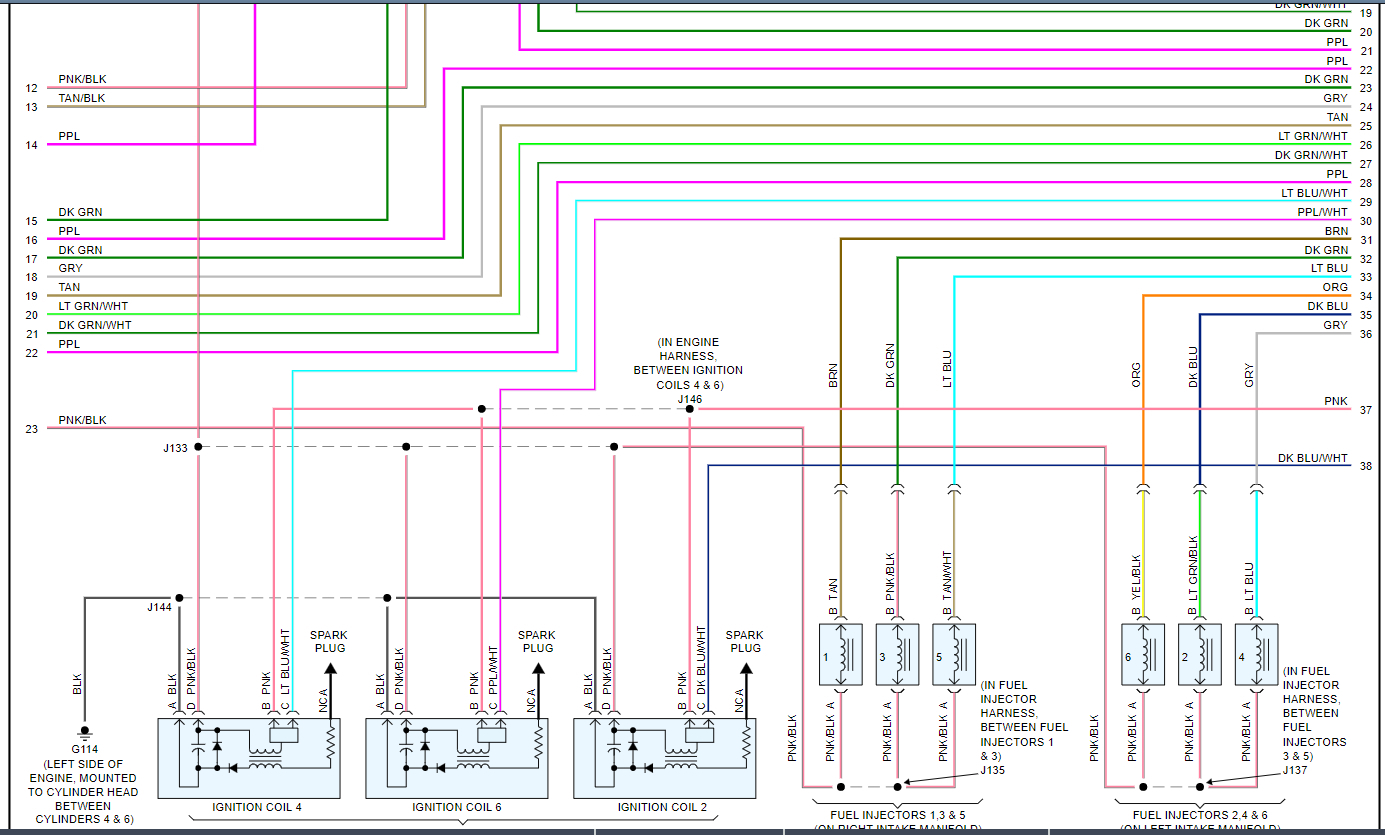Click the vertical 'TAN/WHT' label above injector 5
Image resolution: width=1385 pixels, height=835 pixels.
pyautogui.click(x=947, y=576)
